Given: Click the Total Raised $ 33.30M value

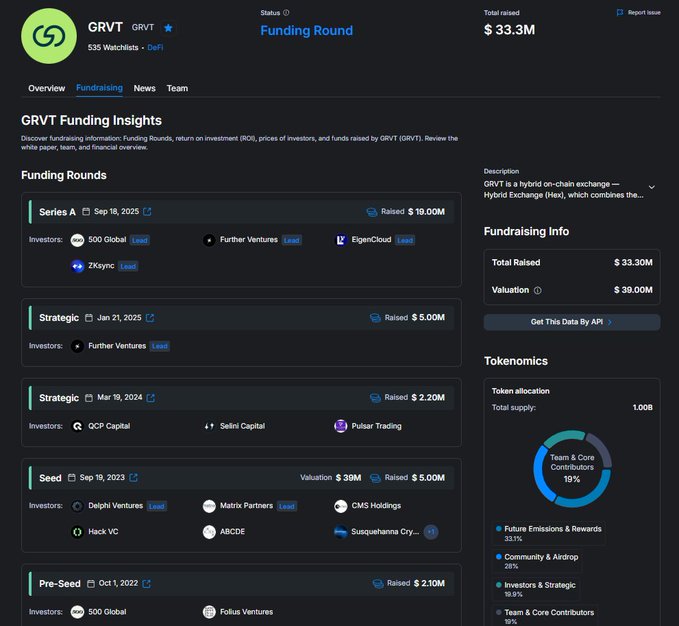Looking at the screenshot, I should coord(633,262).
